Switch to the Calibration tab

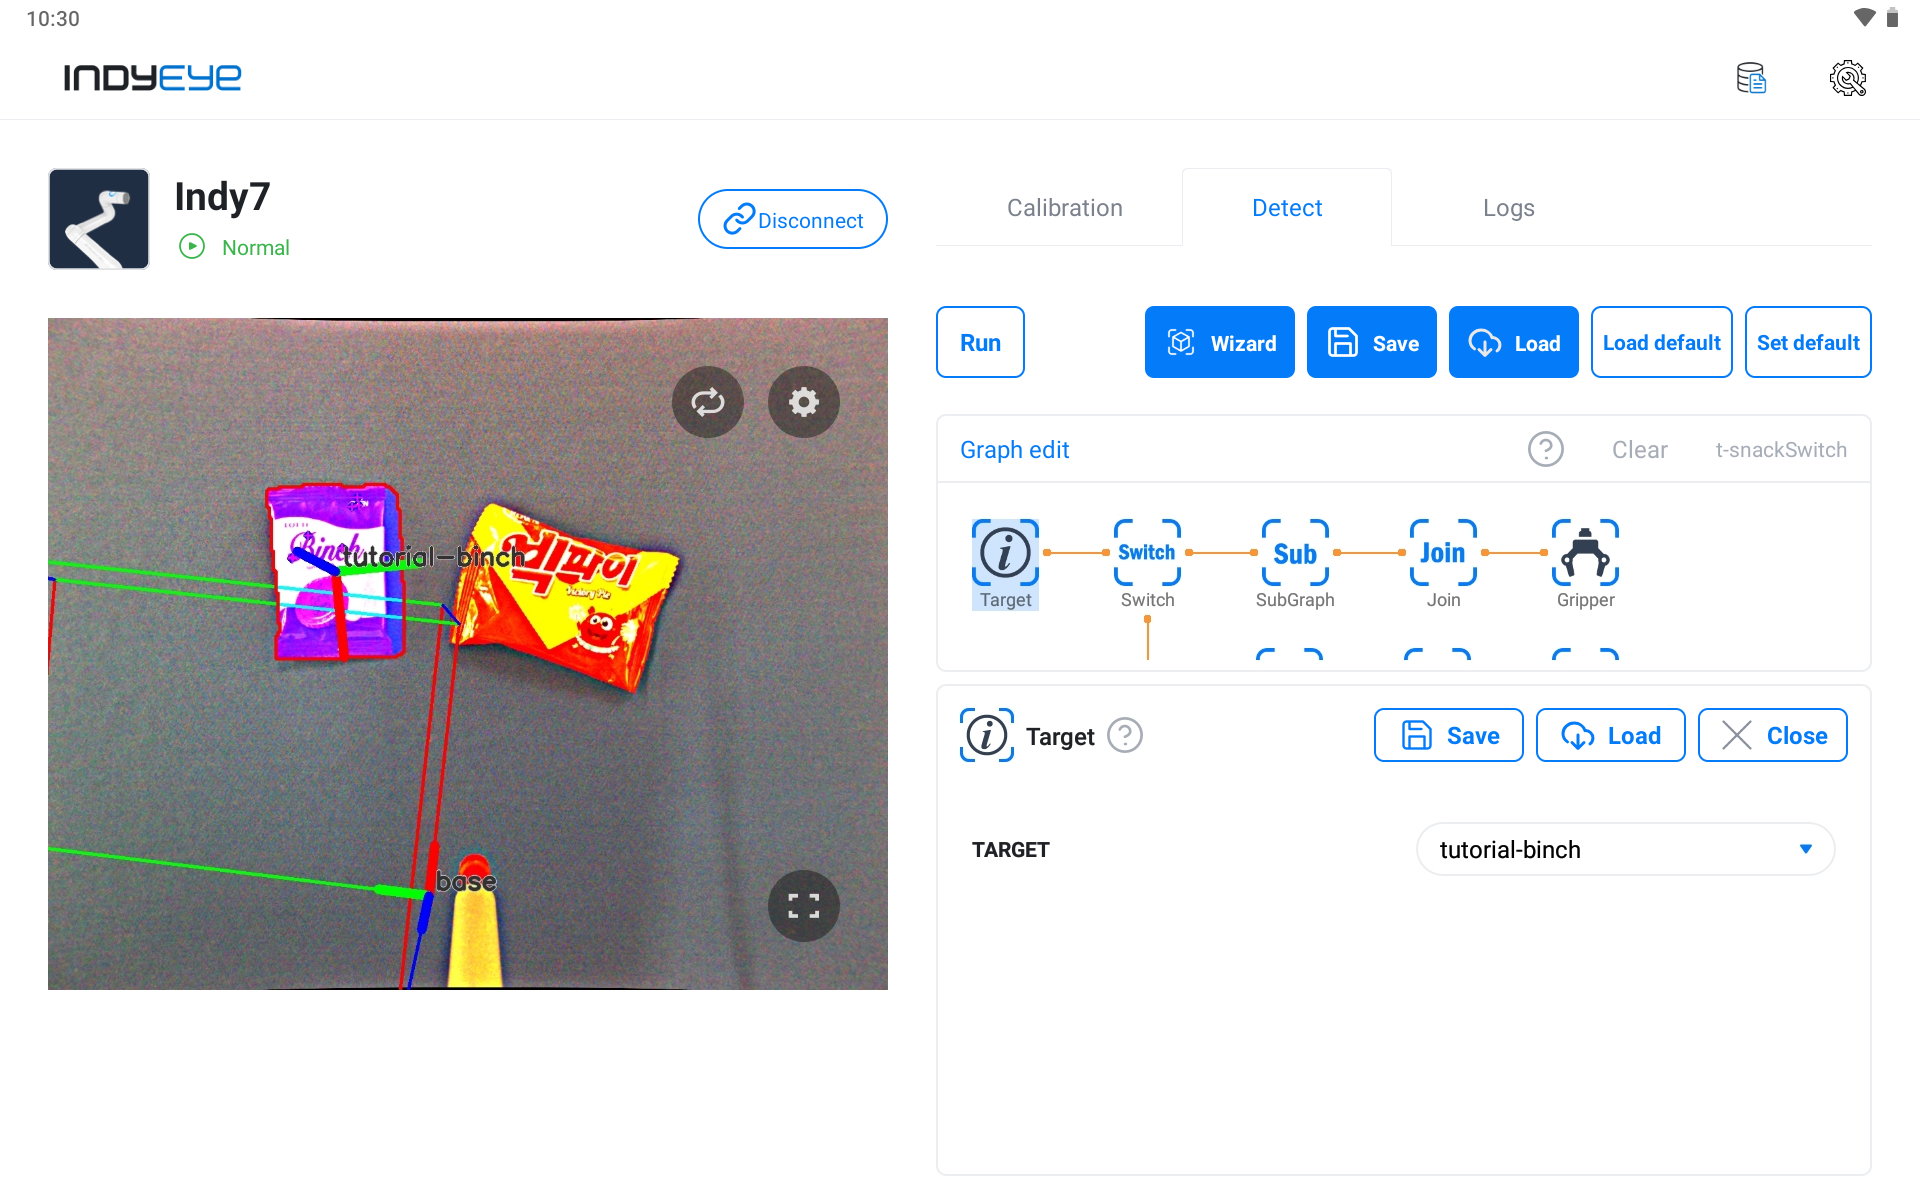[1065, 208]
